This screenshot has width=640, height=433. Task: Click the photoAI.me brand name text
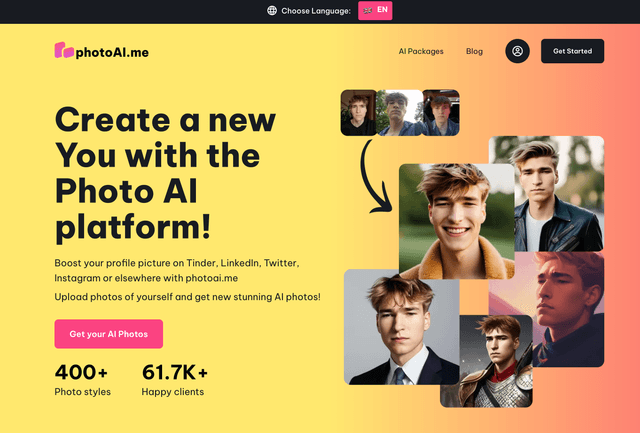112,52
